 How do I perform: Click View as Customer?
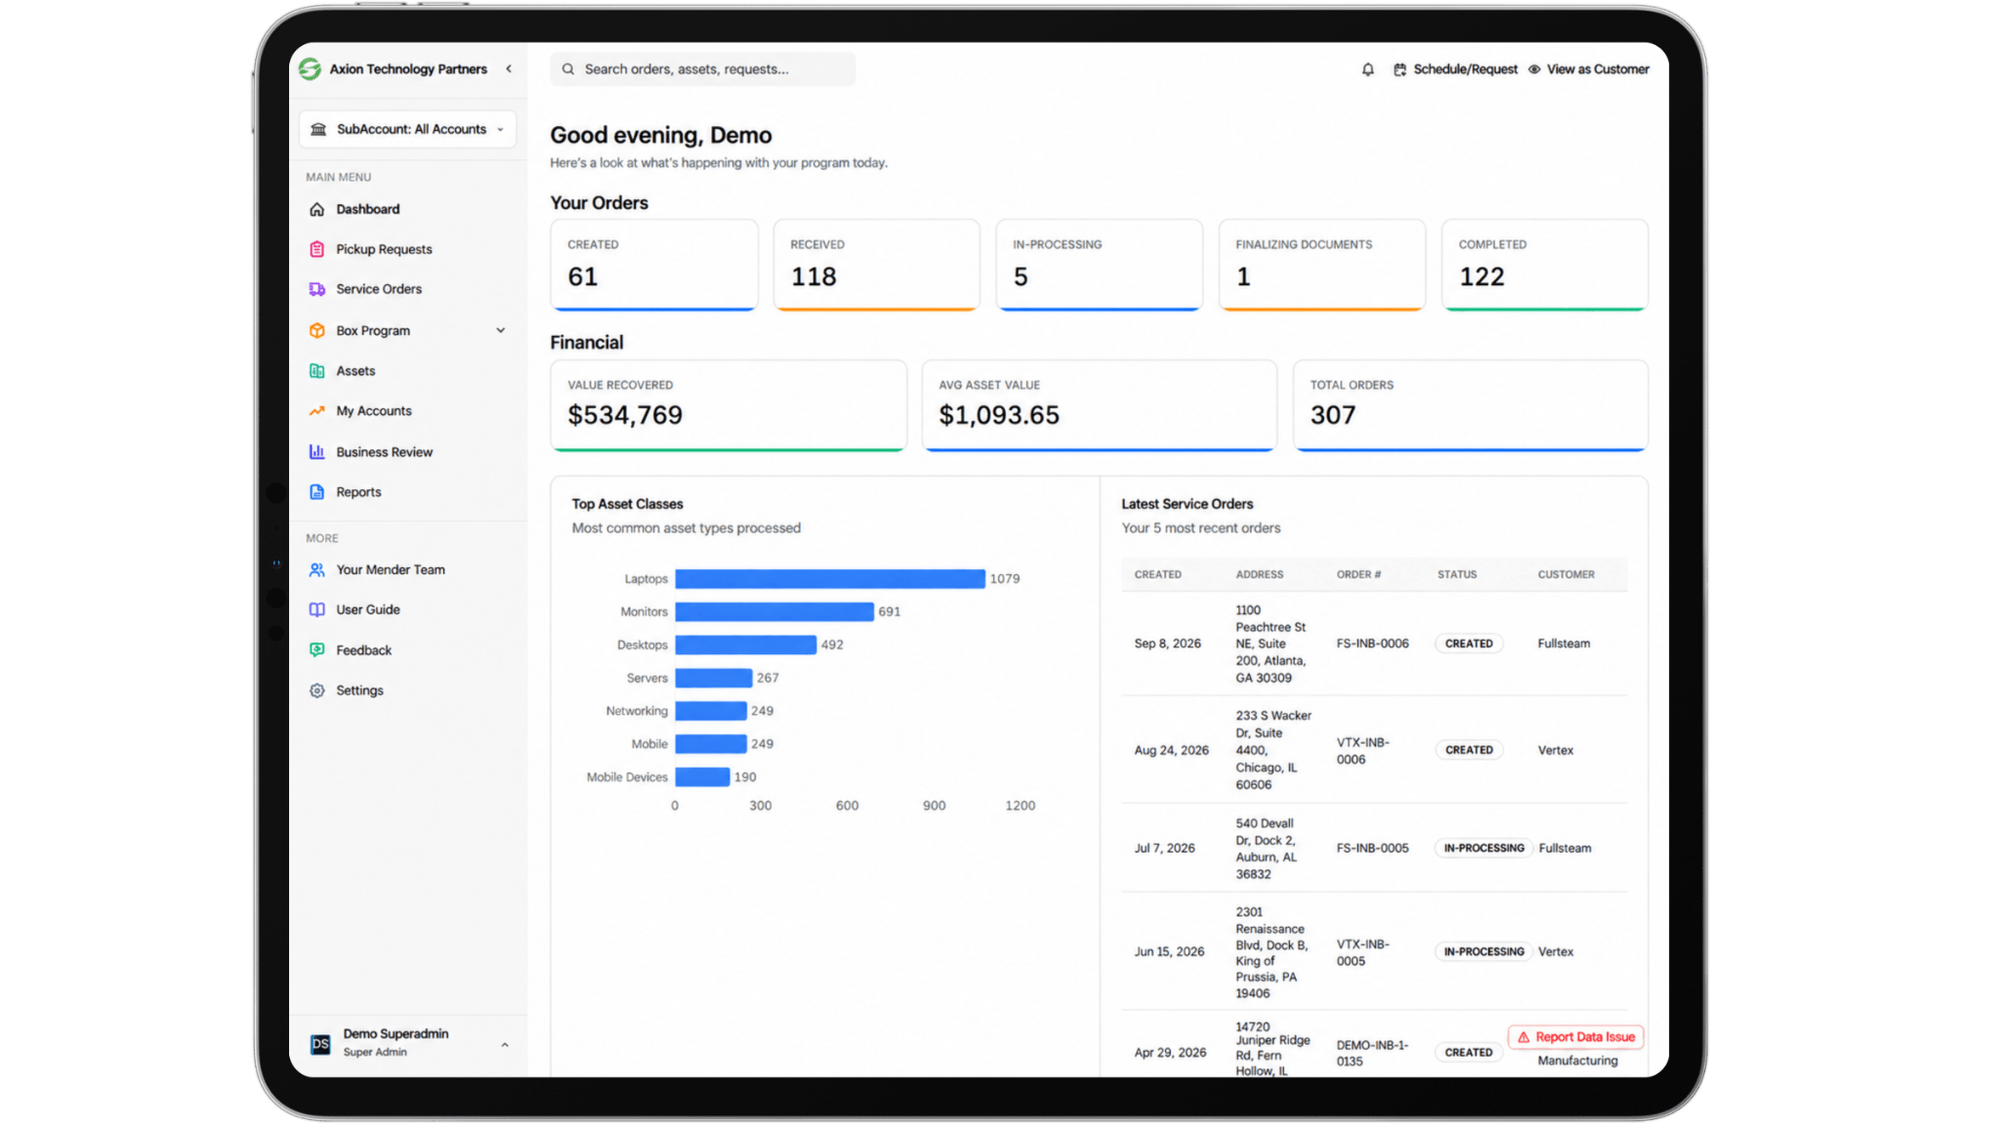click(1589, 69)
